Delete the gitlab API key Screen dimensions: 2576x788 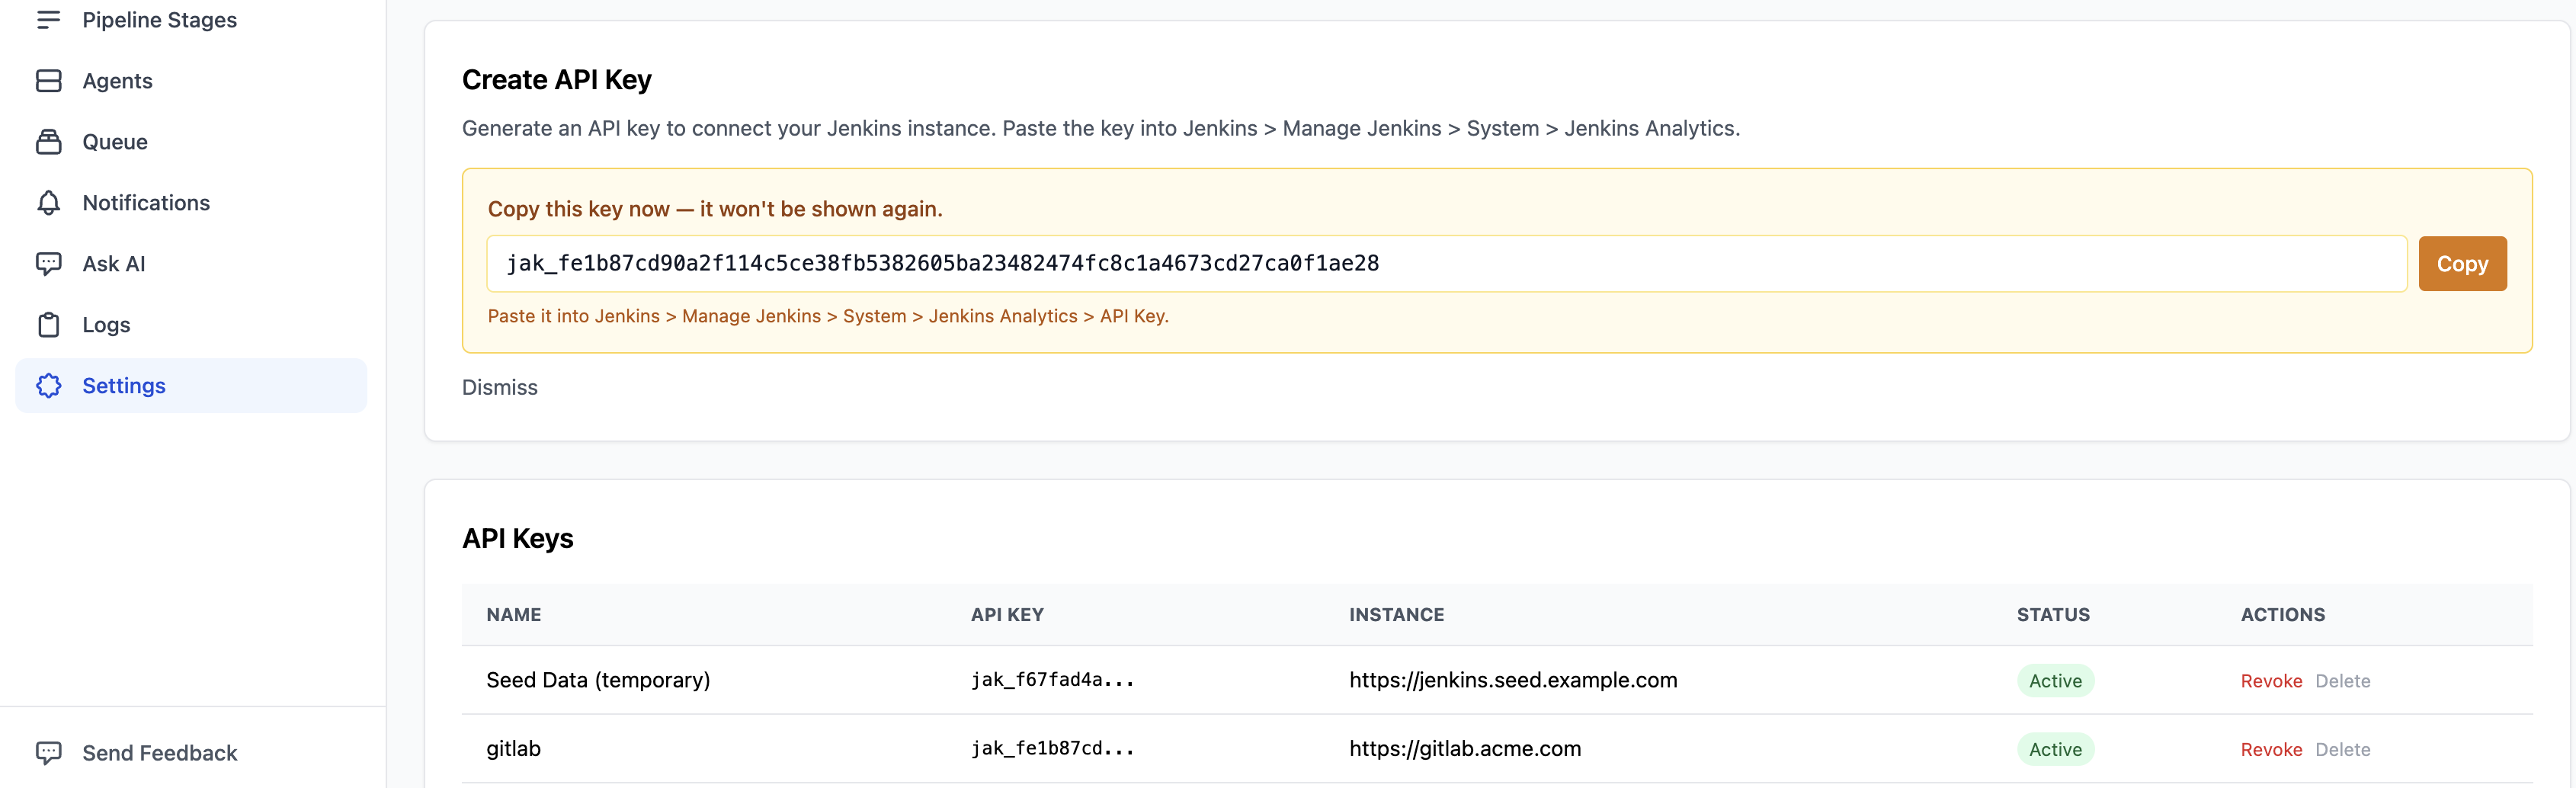click(2344, 748)
